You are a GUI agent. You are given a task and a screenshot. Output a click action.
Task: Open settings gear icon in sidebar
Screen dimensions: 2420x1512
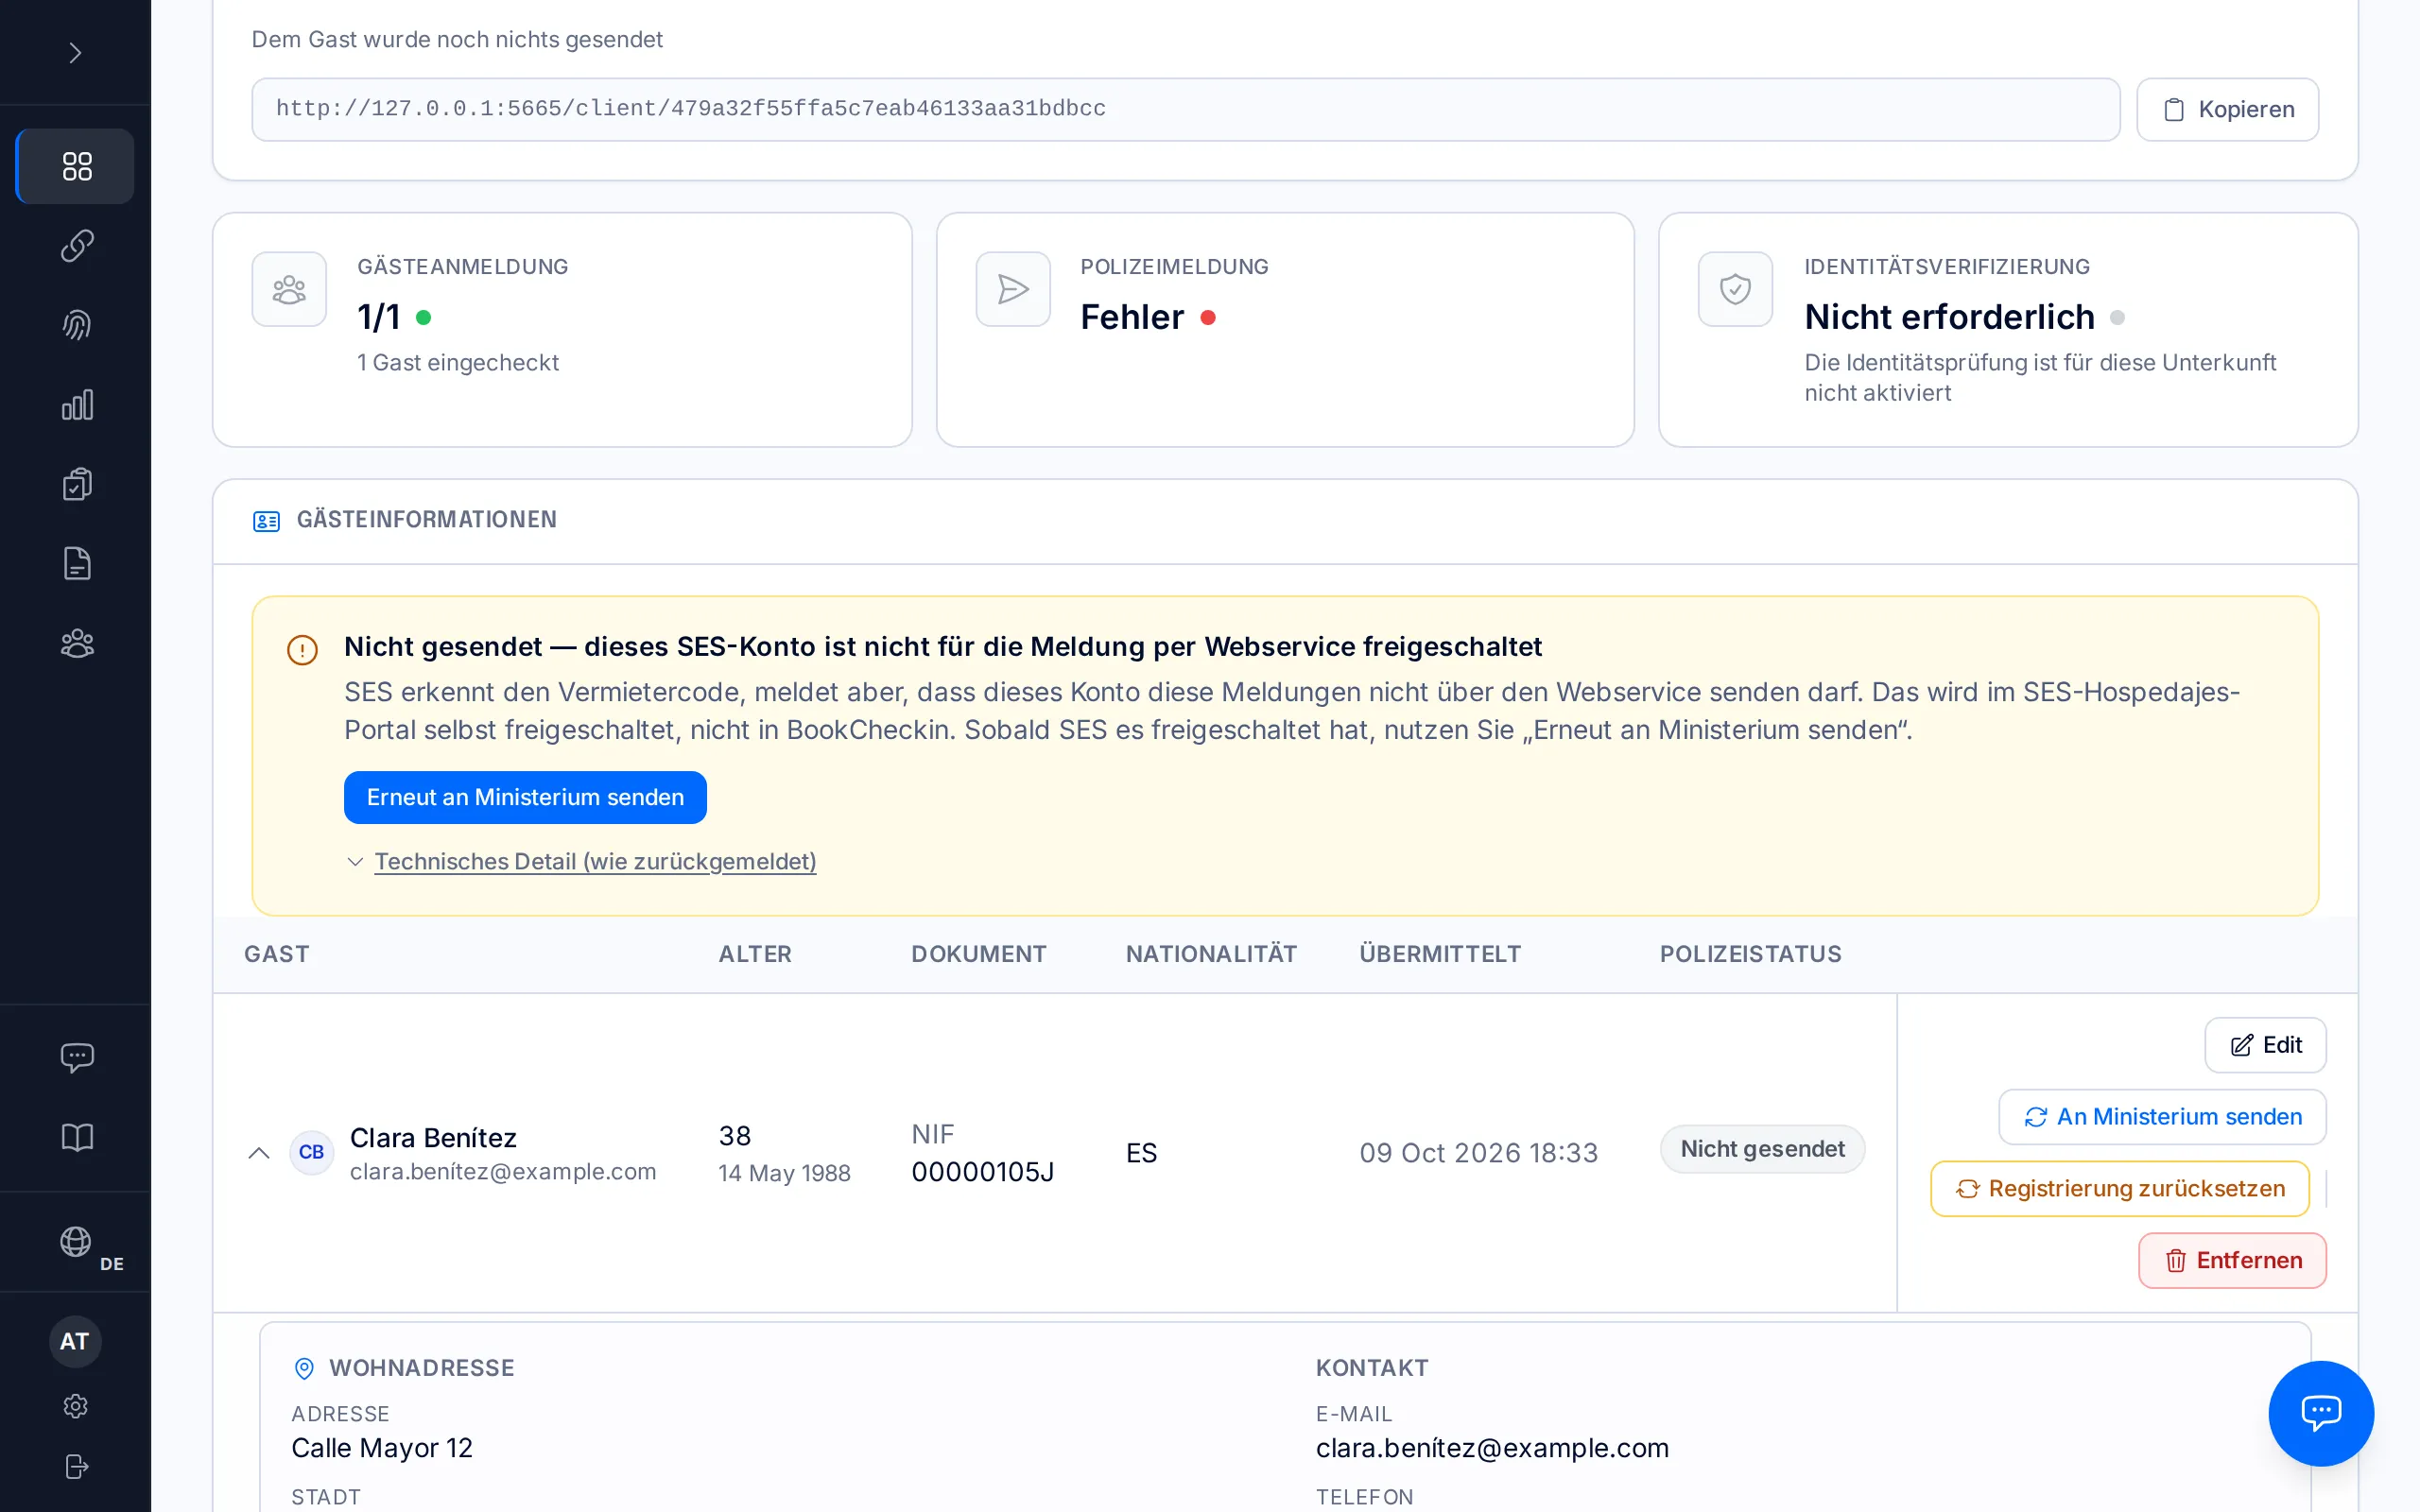[x=76, y=1406]
